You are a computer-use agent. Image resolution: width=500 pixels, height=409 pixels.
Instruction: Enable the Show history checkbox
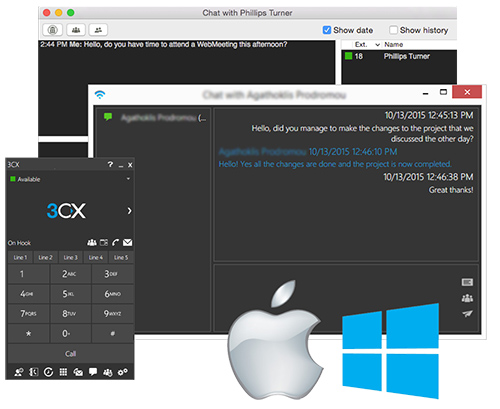tap(393, 30)
